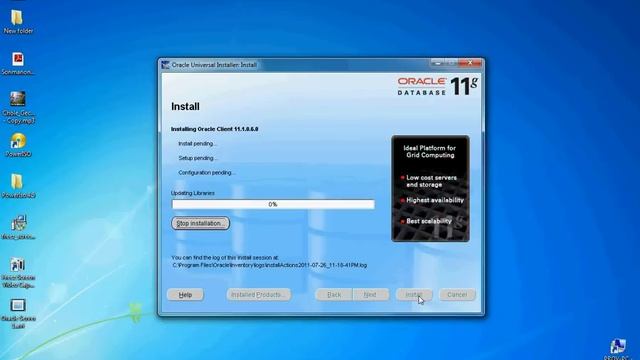Launch the Screen Video Capture desktop icon

[x=18, y=273]
